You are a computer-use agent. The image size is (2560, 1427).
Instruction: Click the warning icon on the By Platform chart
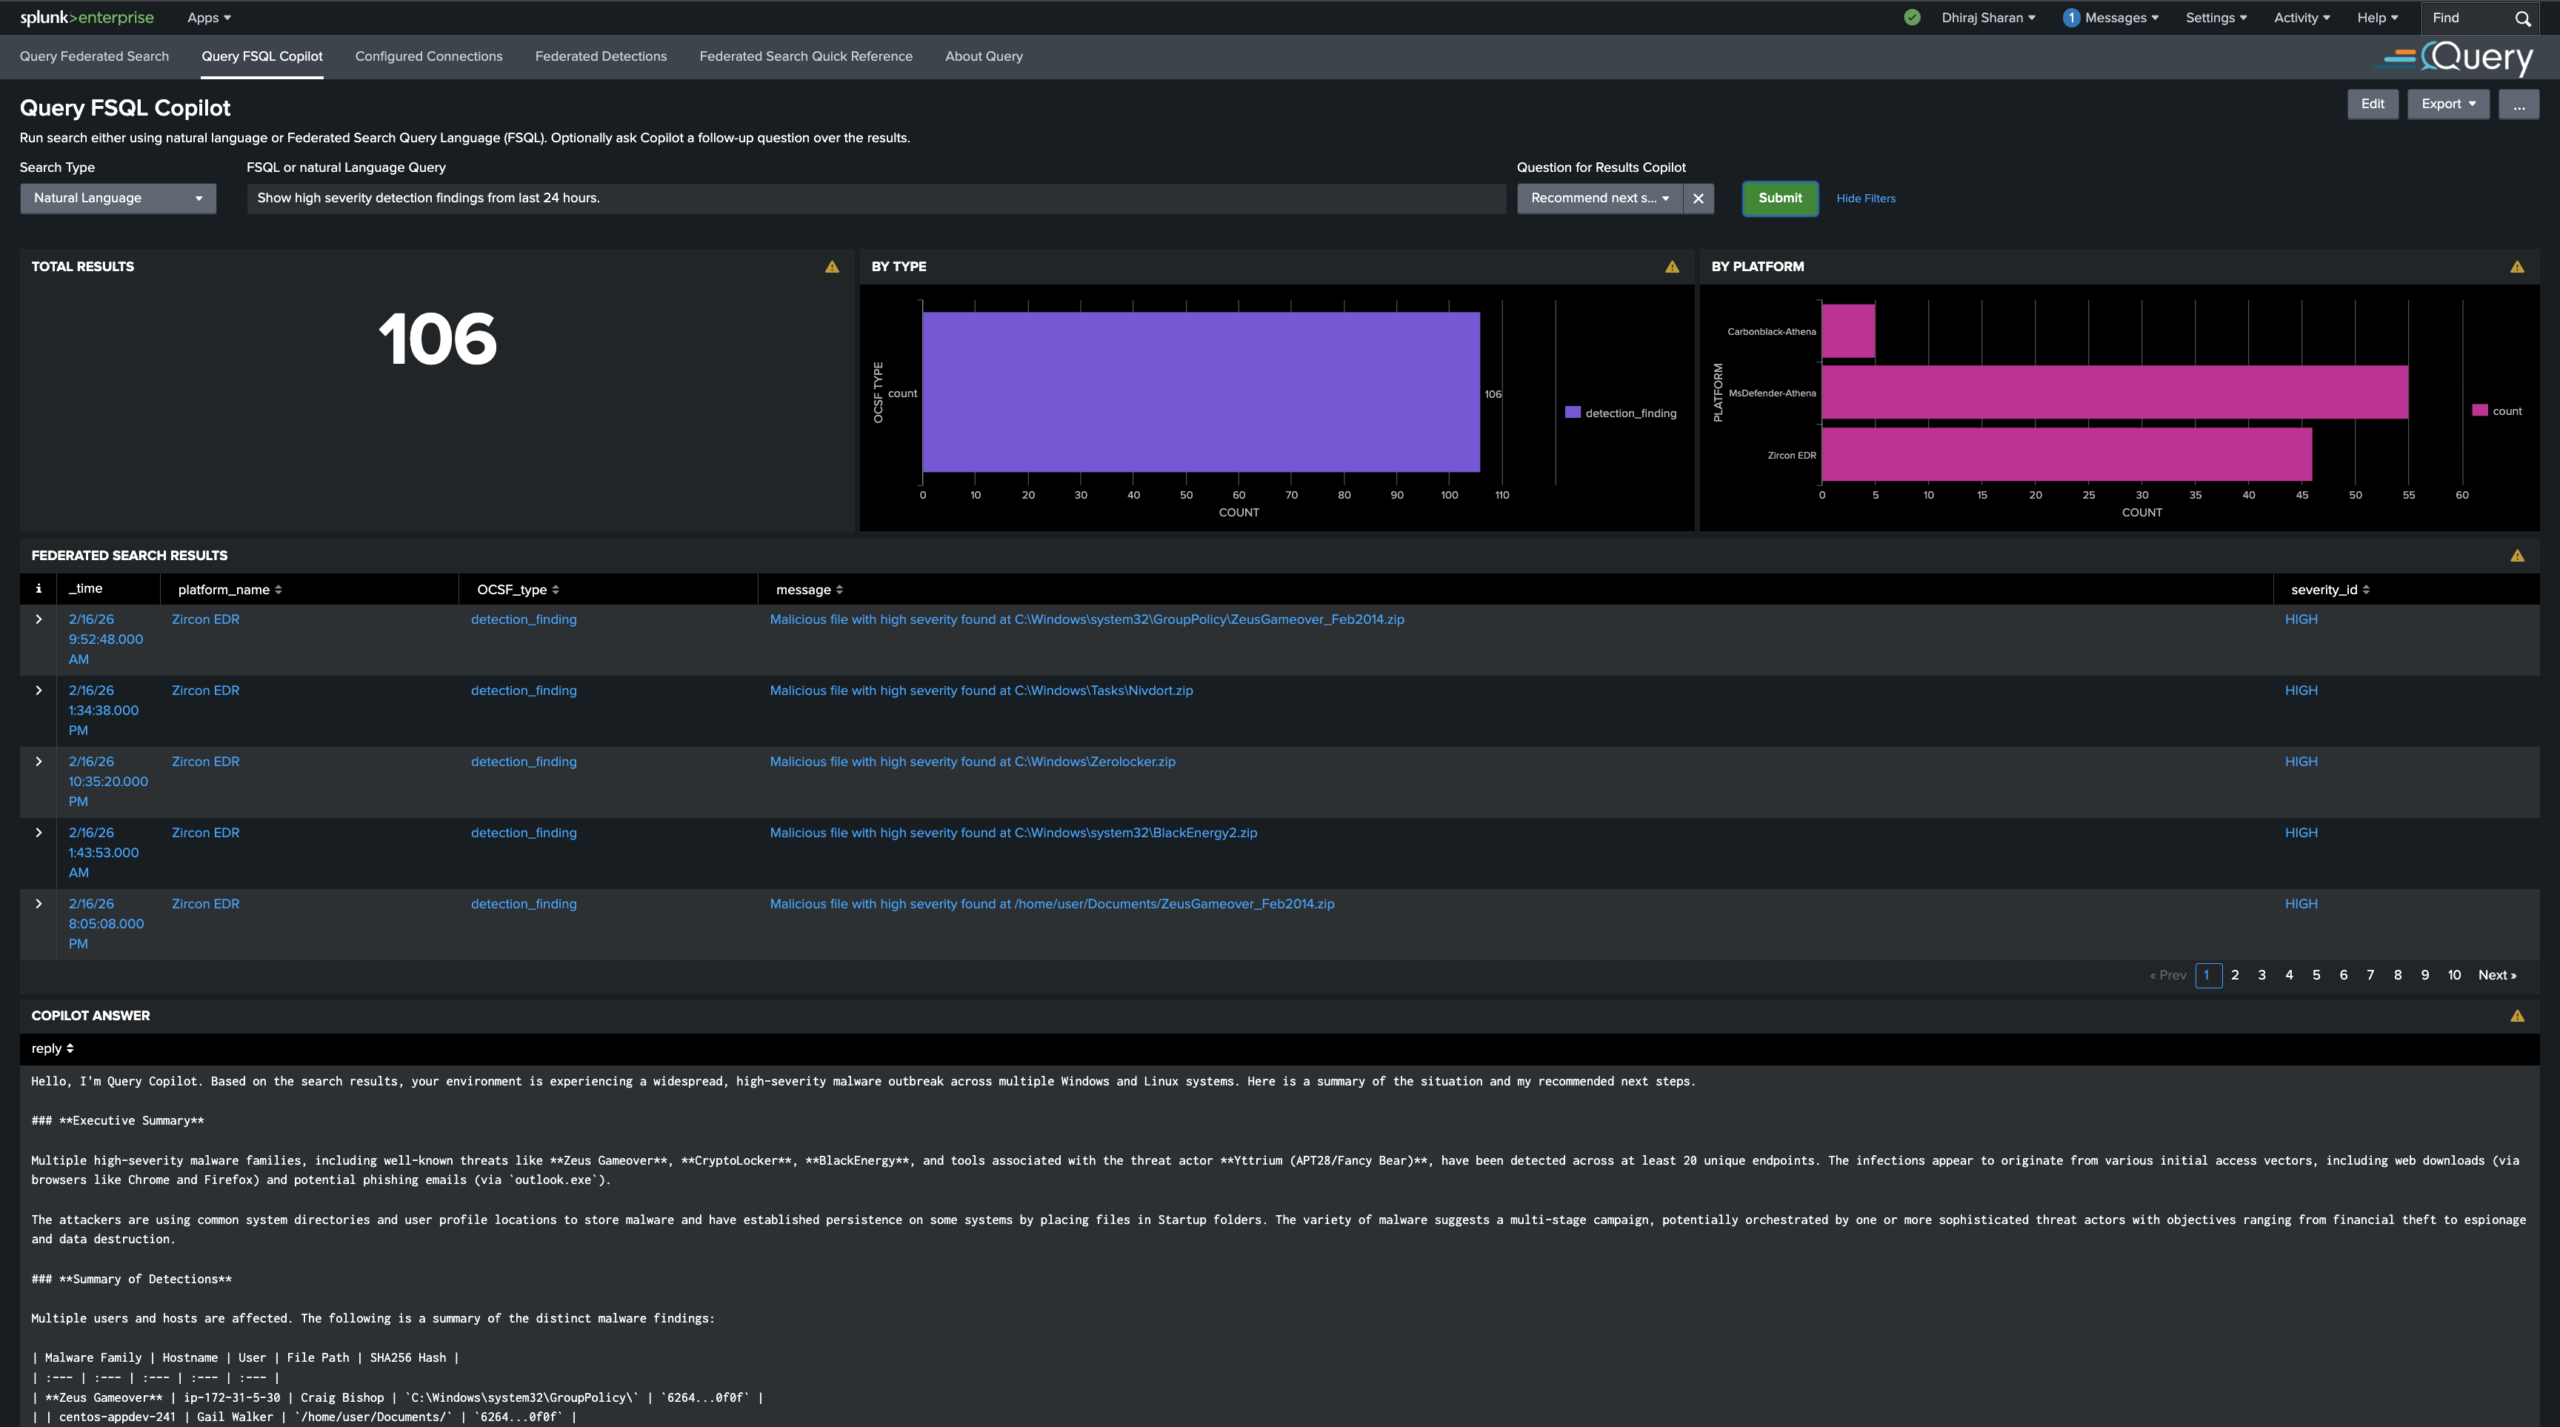[x=2518, y=266]
